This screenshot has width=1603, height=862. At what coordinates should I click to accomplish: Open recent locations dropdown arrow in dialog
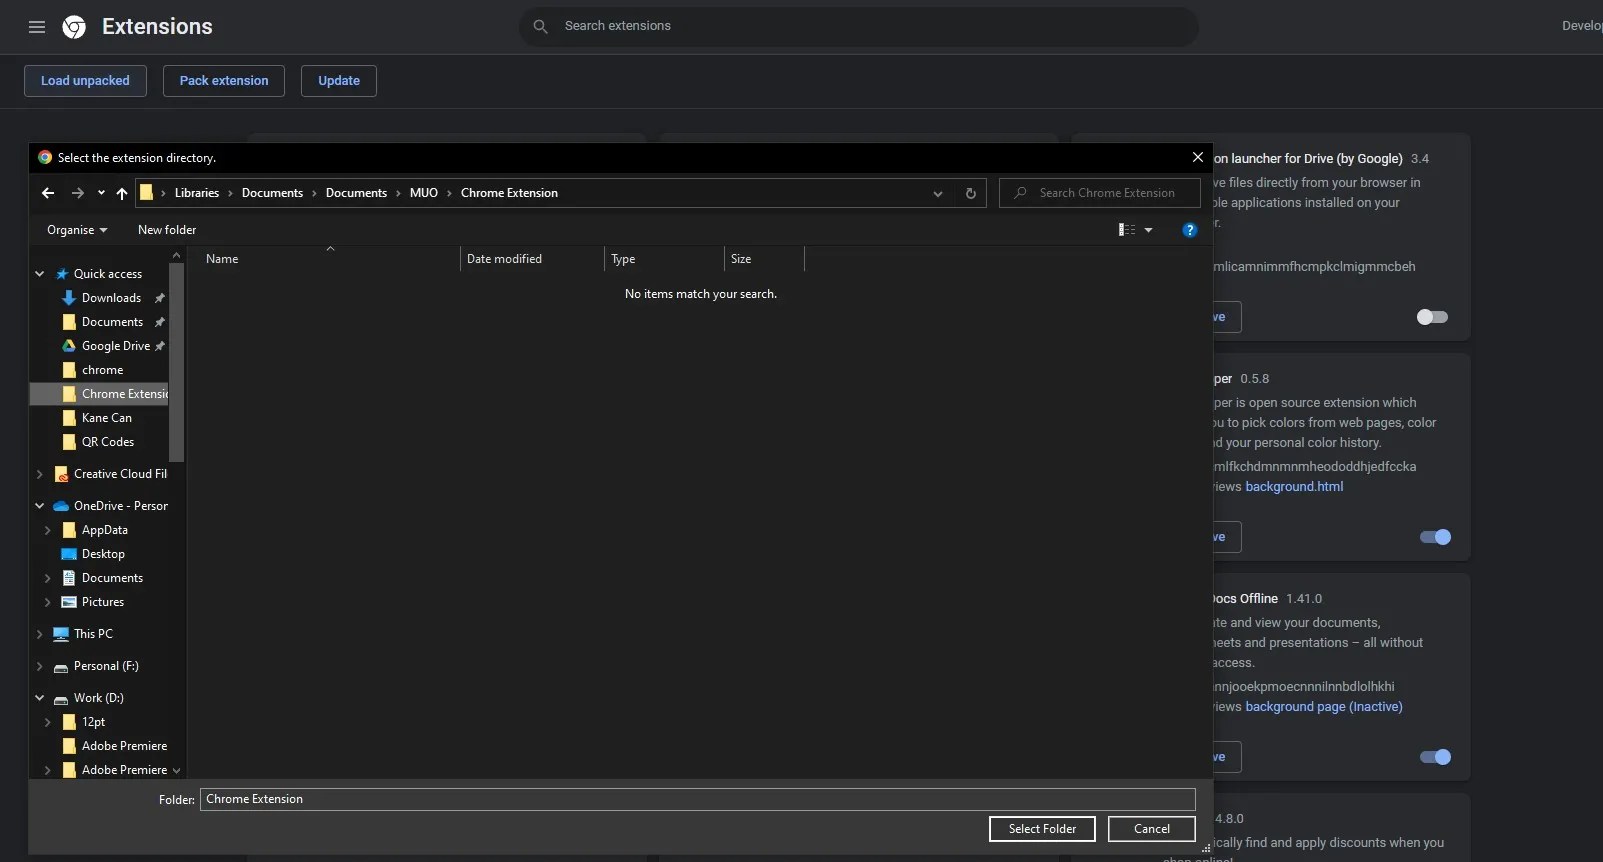(x=101, y=193)
